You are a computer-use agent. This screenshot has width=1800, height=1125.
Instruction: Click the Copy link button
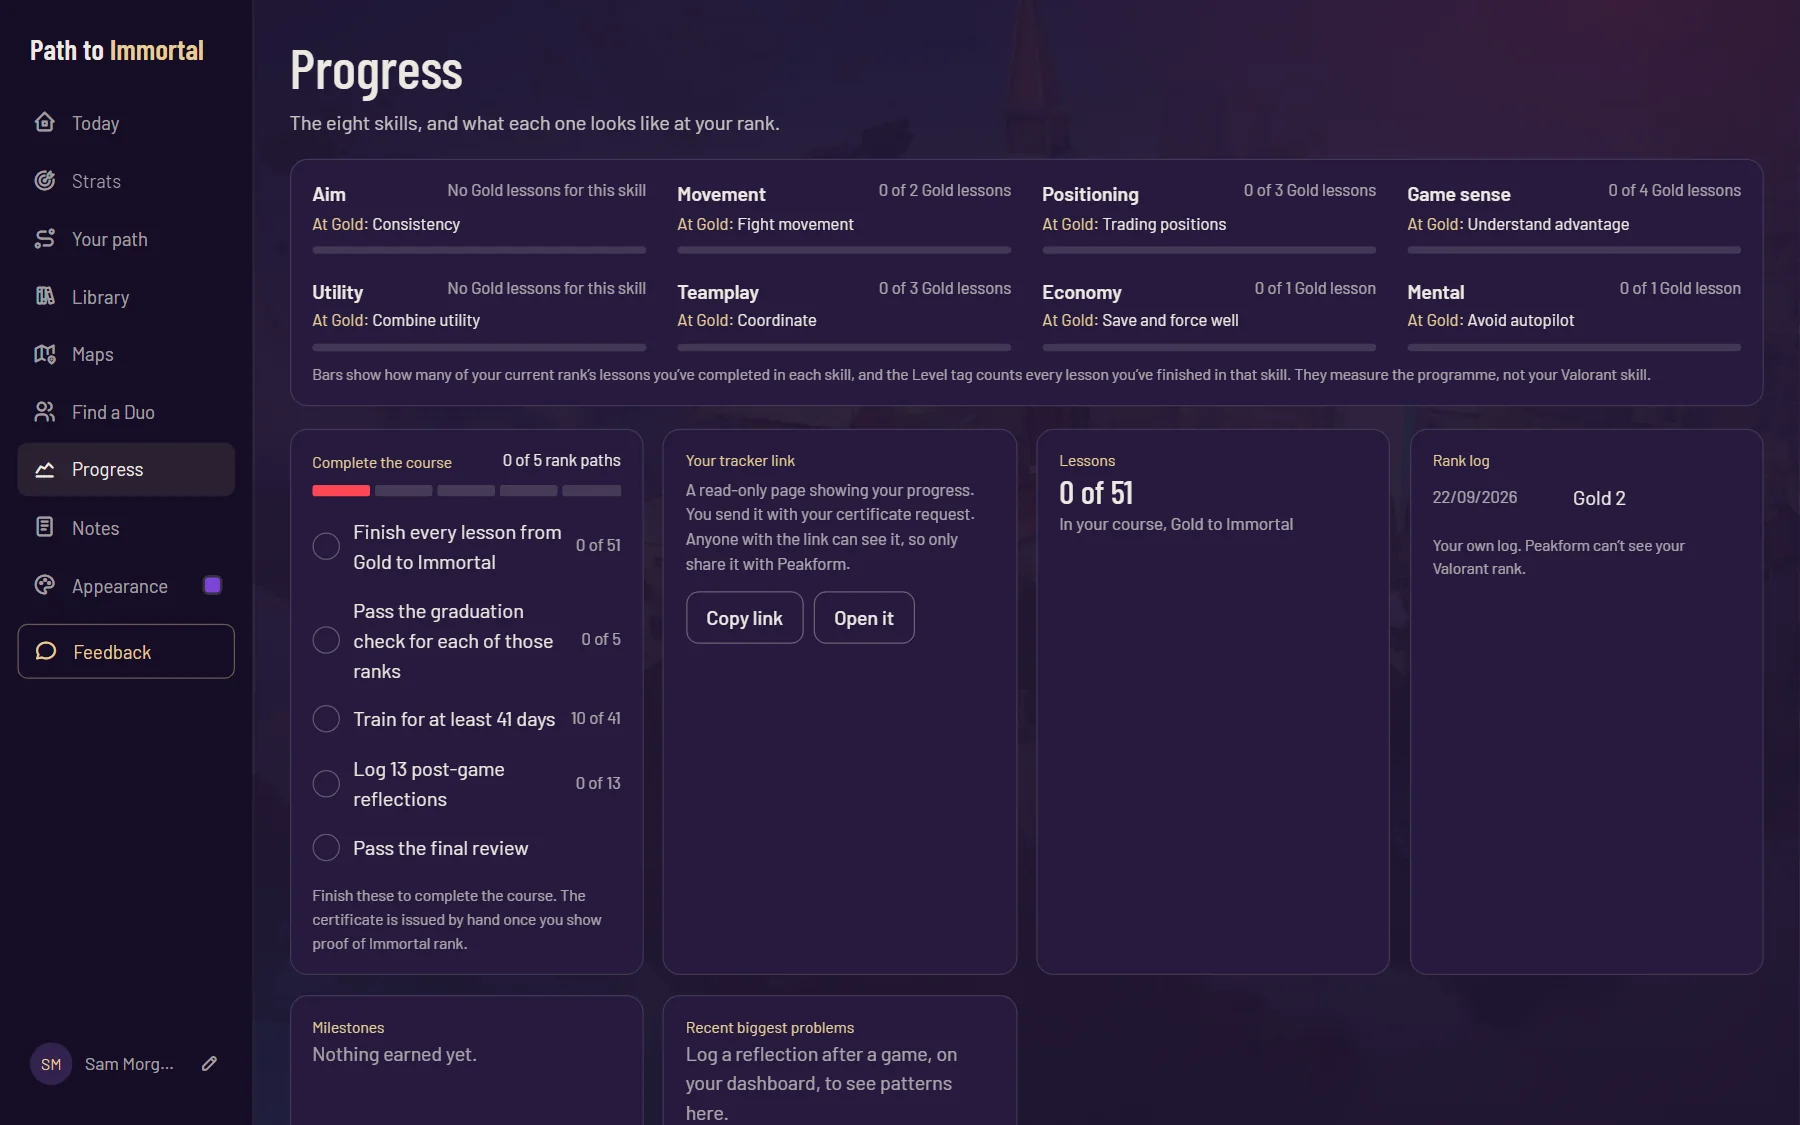pyautogui.click(x=744, y=618)
